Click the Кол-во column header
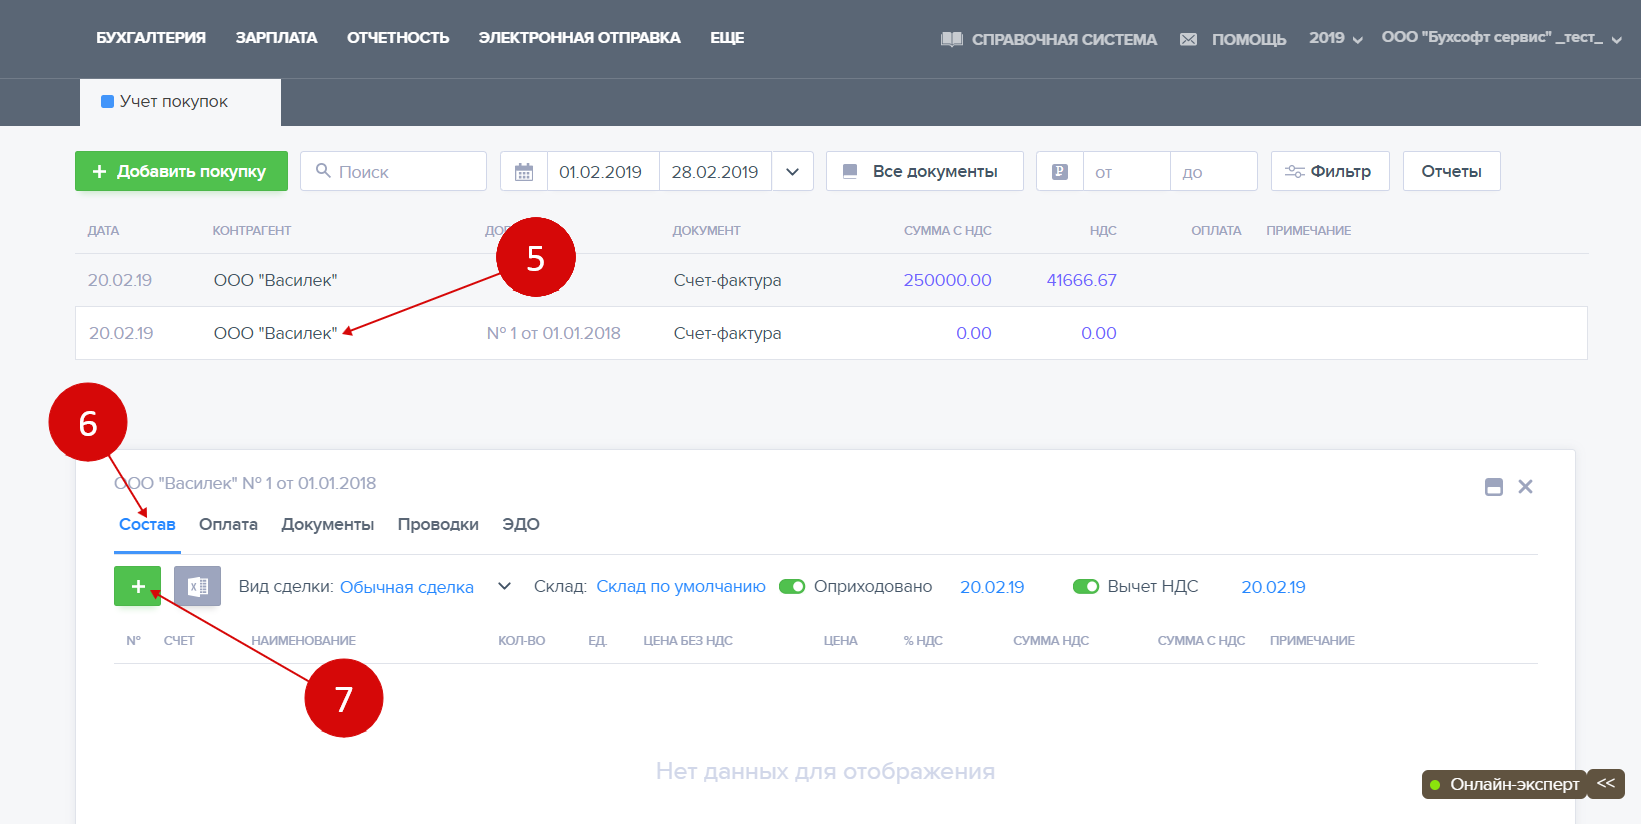1641x824 pixels. 522,641
